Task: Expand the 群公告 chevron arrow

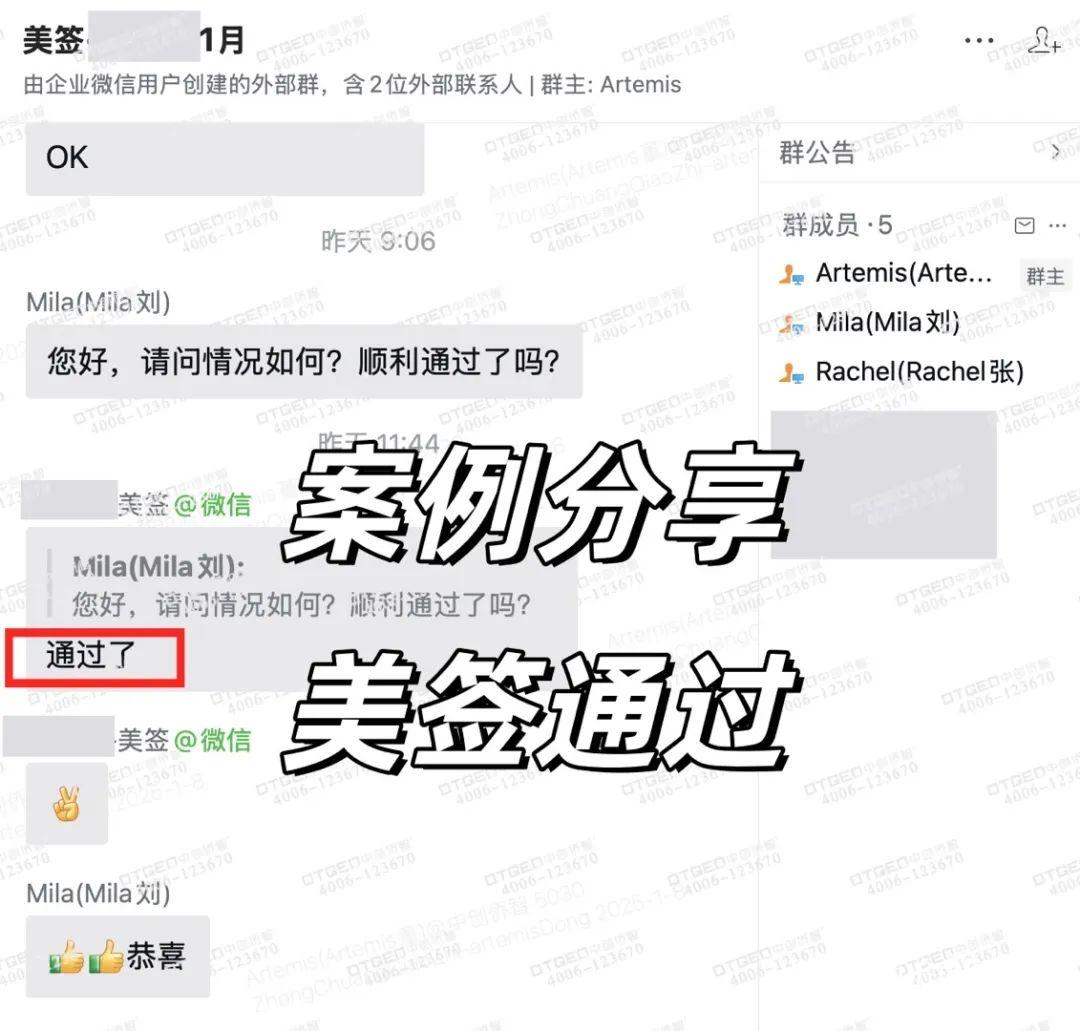Action: coord(1055,152)
